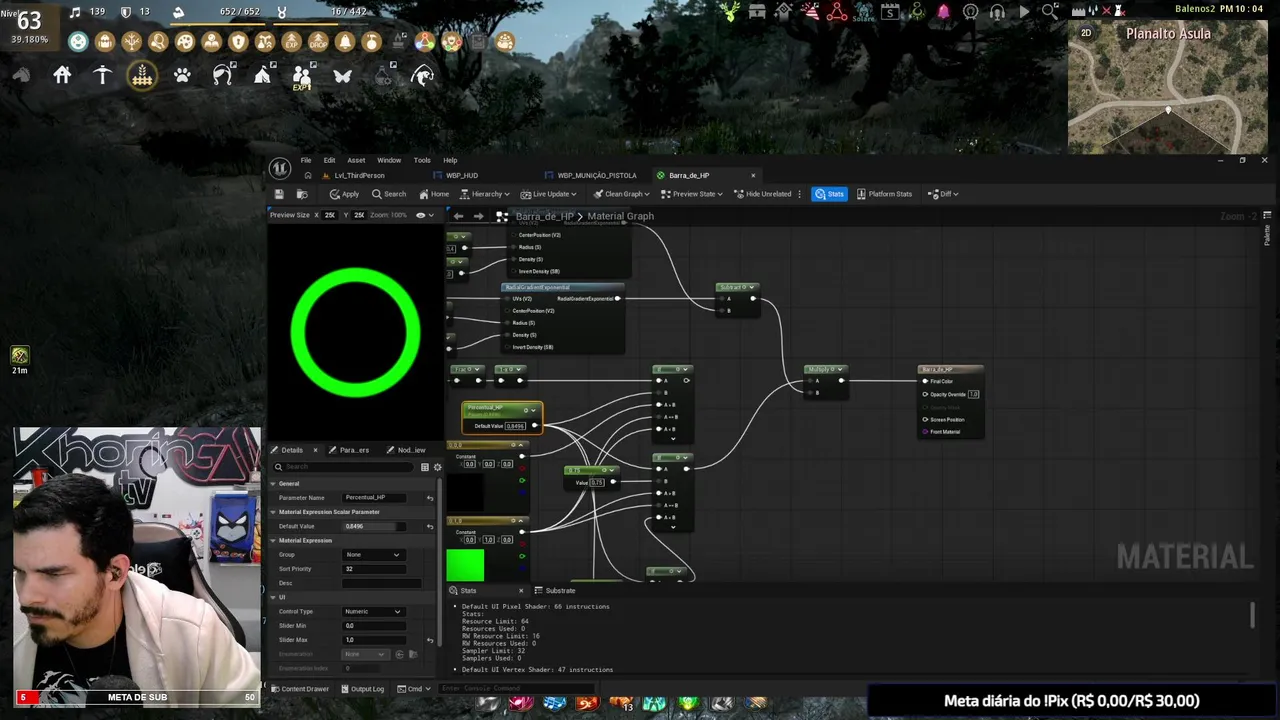
Task: Open the Help menu
Action: tap(450, 160)
